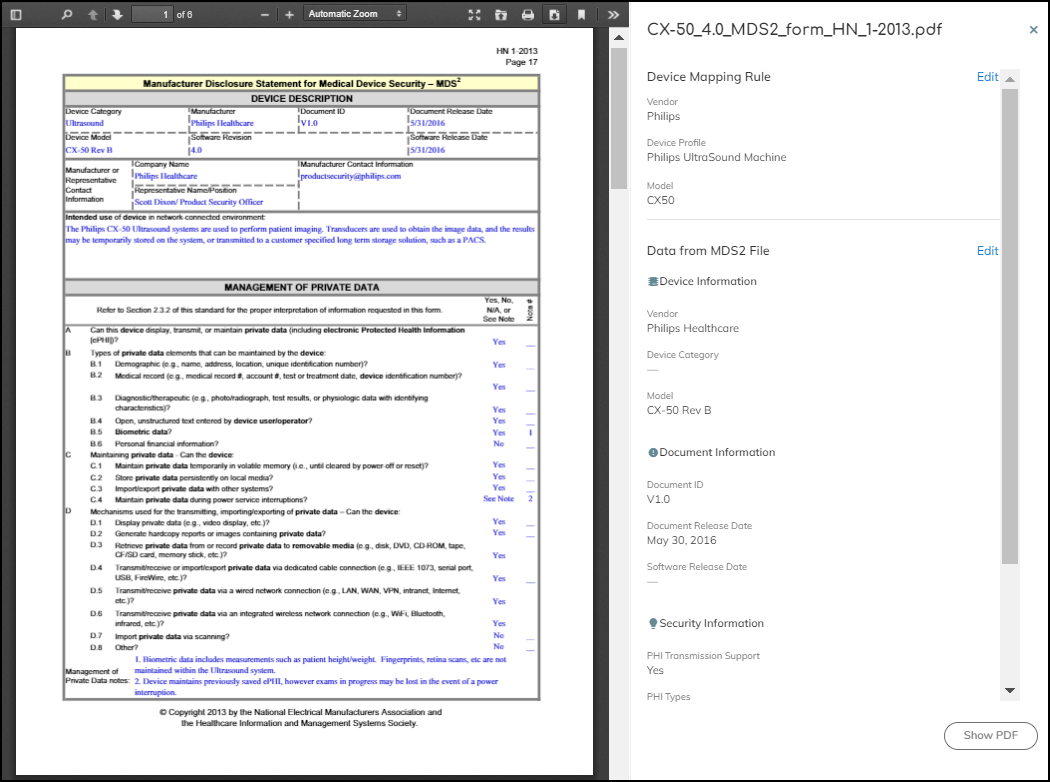Edit the Data from MDS2 File
The image size is (1050, 782).
(x=987, y=251)
